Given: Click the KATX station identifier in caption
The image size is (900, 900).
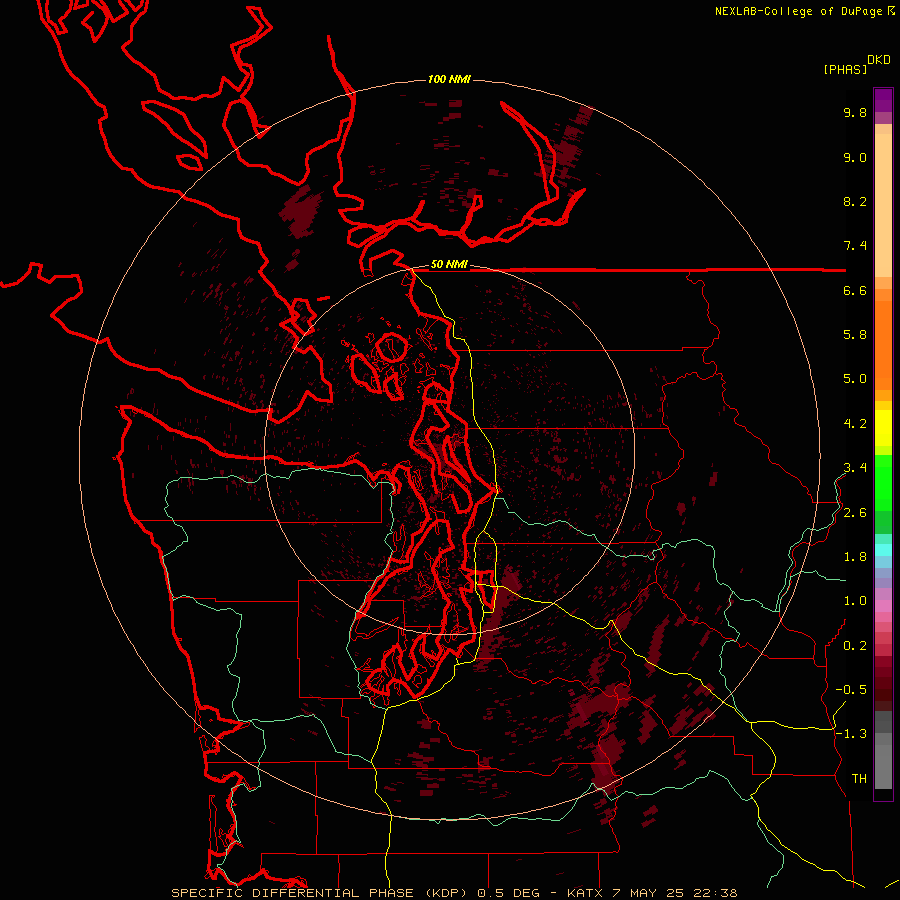Looking at the screenshot, I should pos(585,893).
